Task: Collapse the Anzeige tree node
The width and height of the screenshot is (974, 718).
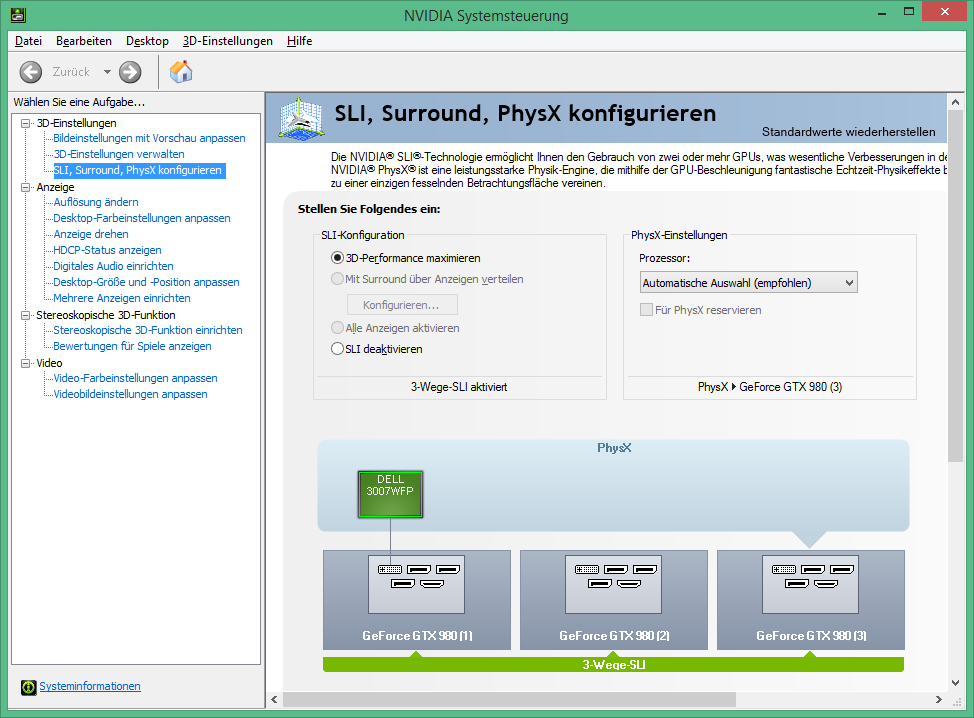Action: (x=25, y=187)
